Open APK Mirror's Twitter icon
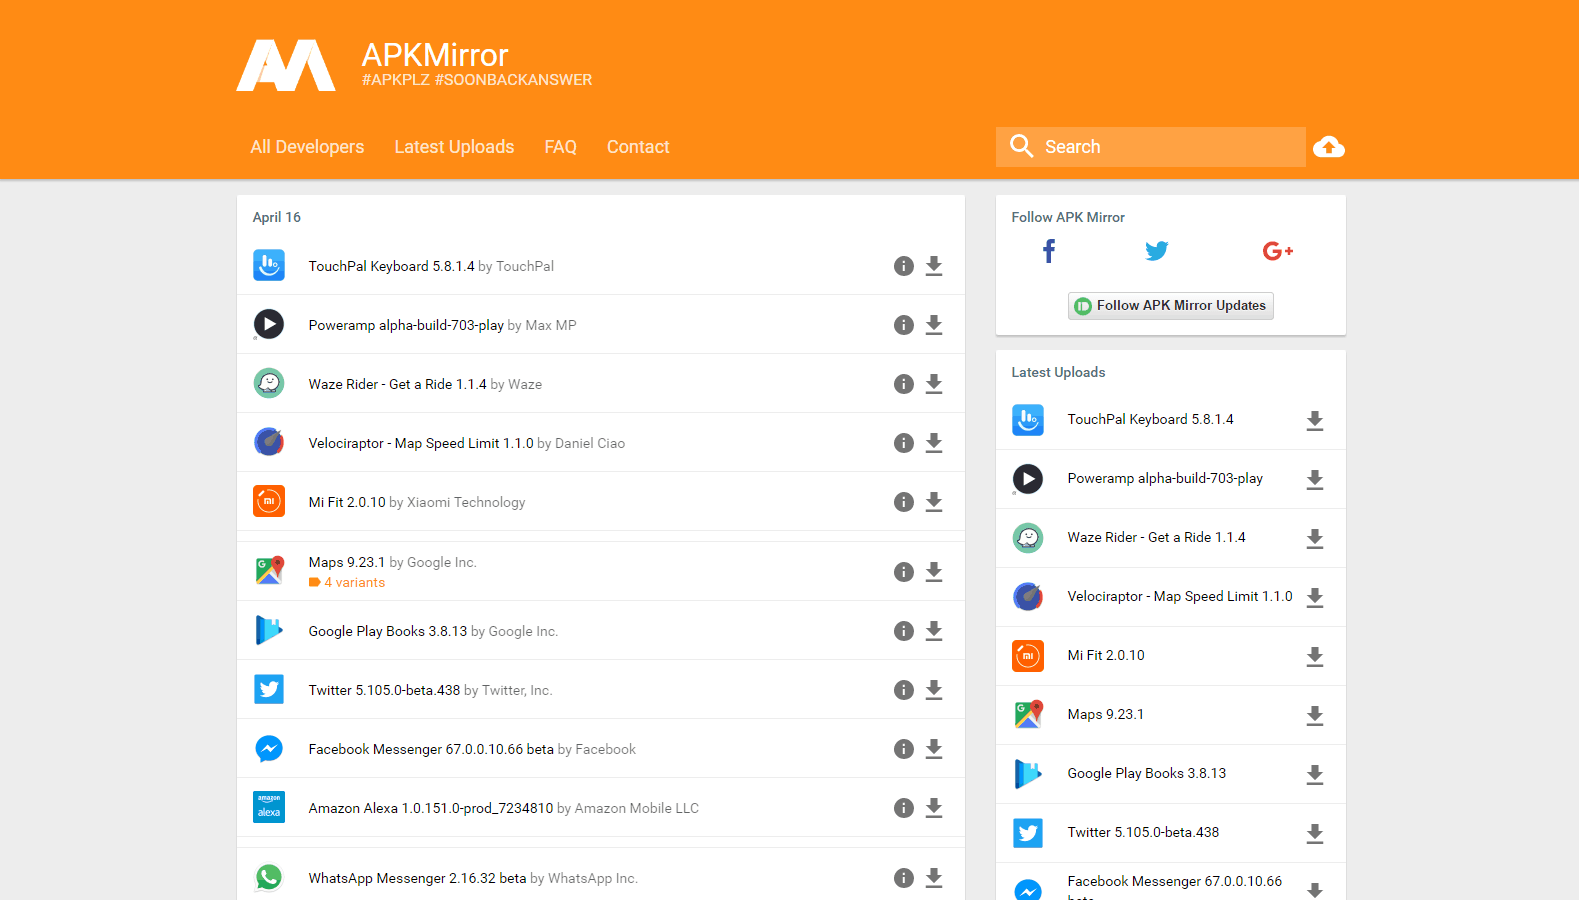 click(x=1156, y=251)
